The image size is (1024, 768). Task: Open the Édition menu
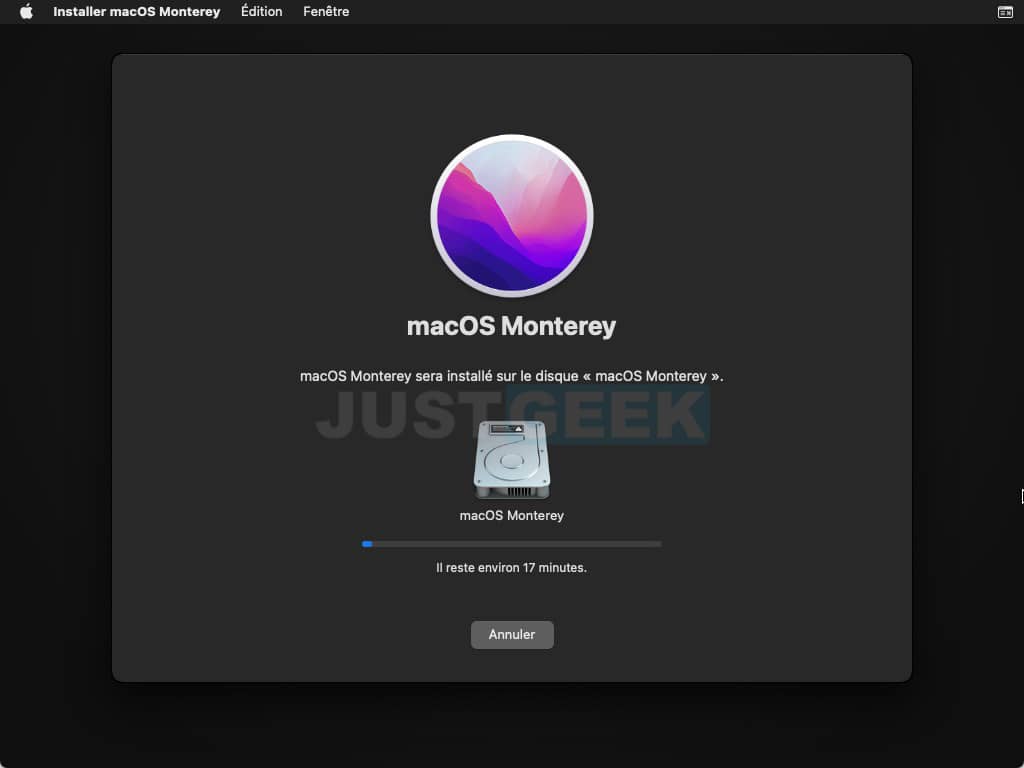[x=261, y=12]
